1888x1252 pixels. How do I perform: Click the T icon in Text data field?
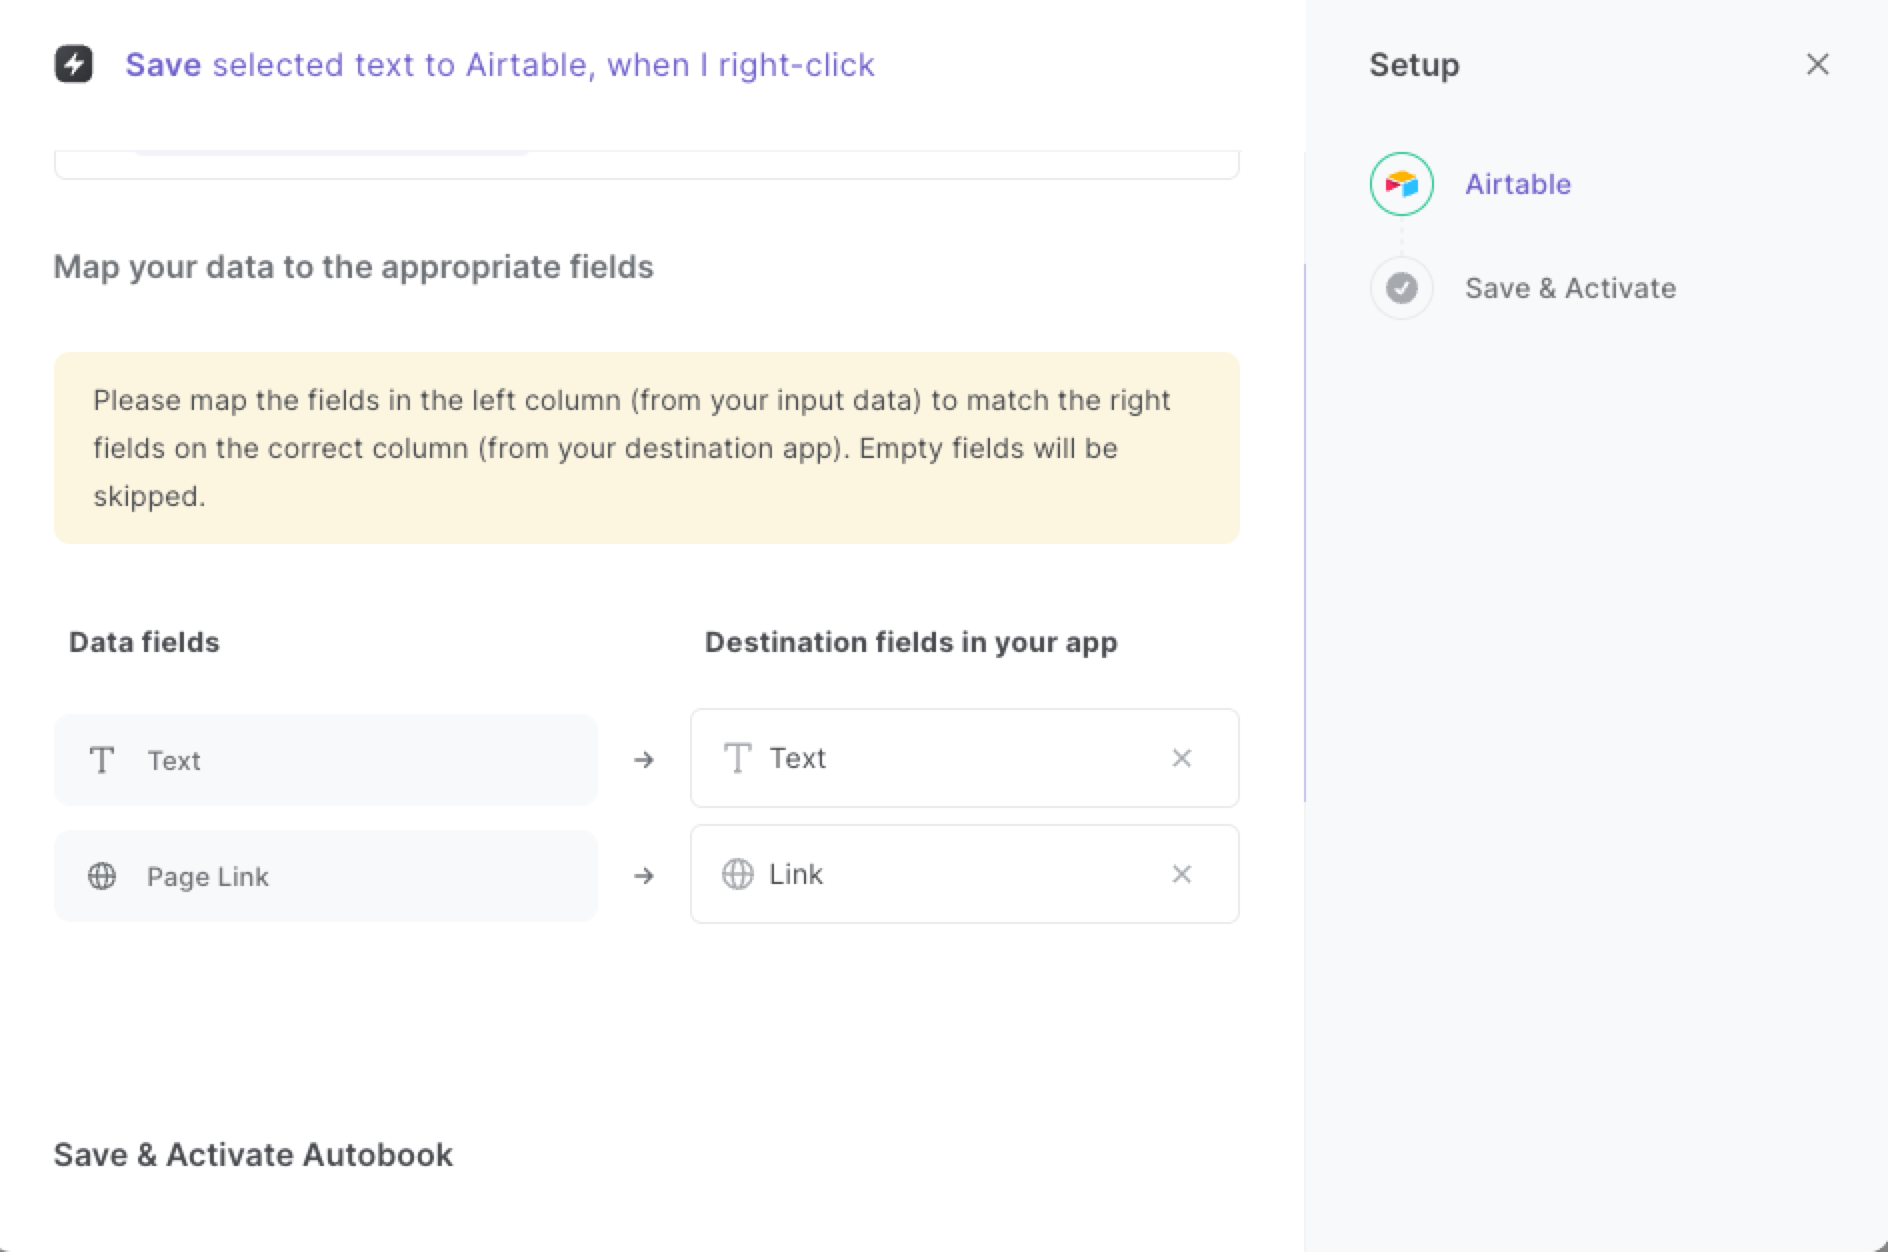point(102,760)
